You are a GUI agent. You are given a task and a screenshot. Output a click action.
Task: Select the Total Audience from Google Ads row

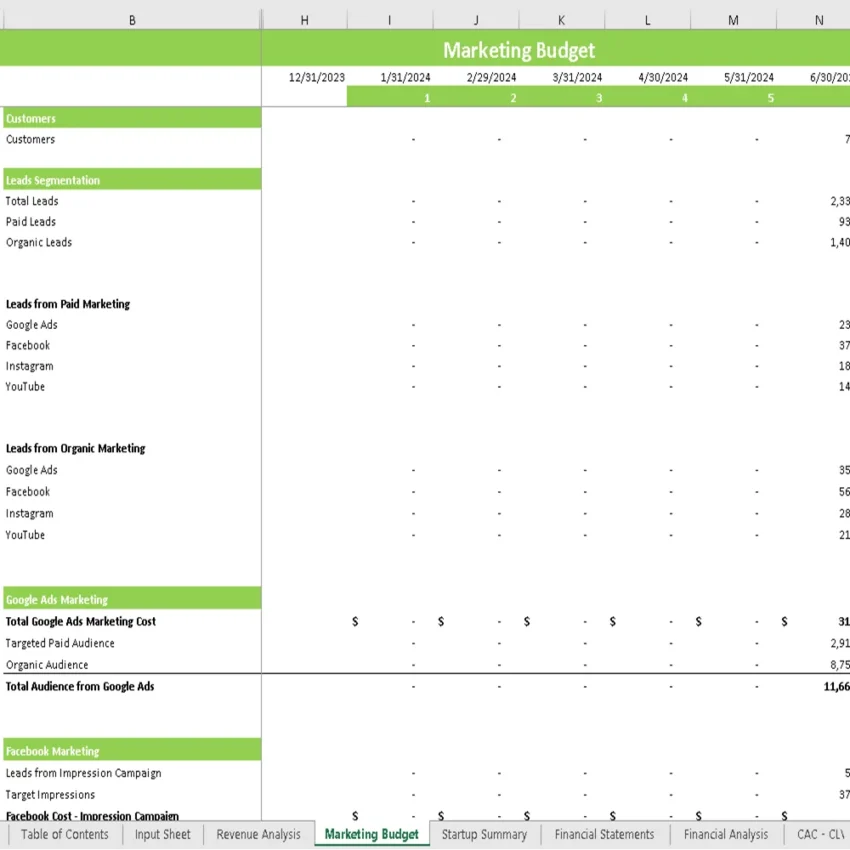tap(79, 687)
